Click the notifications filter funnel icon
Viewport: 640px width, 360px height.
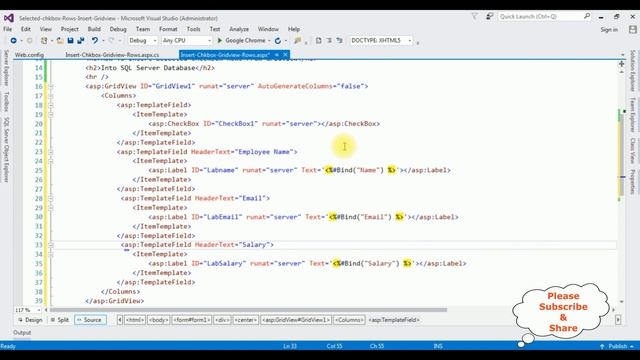(x=475, y=16)
